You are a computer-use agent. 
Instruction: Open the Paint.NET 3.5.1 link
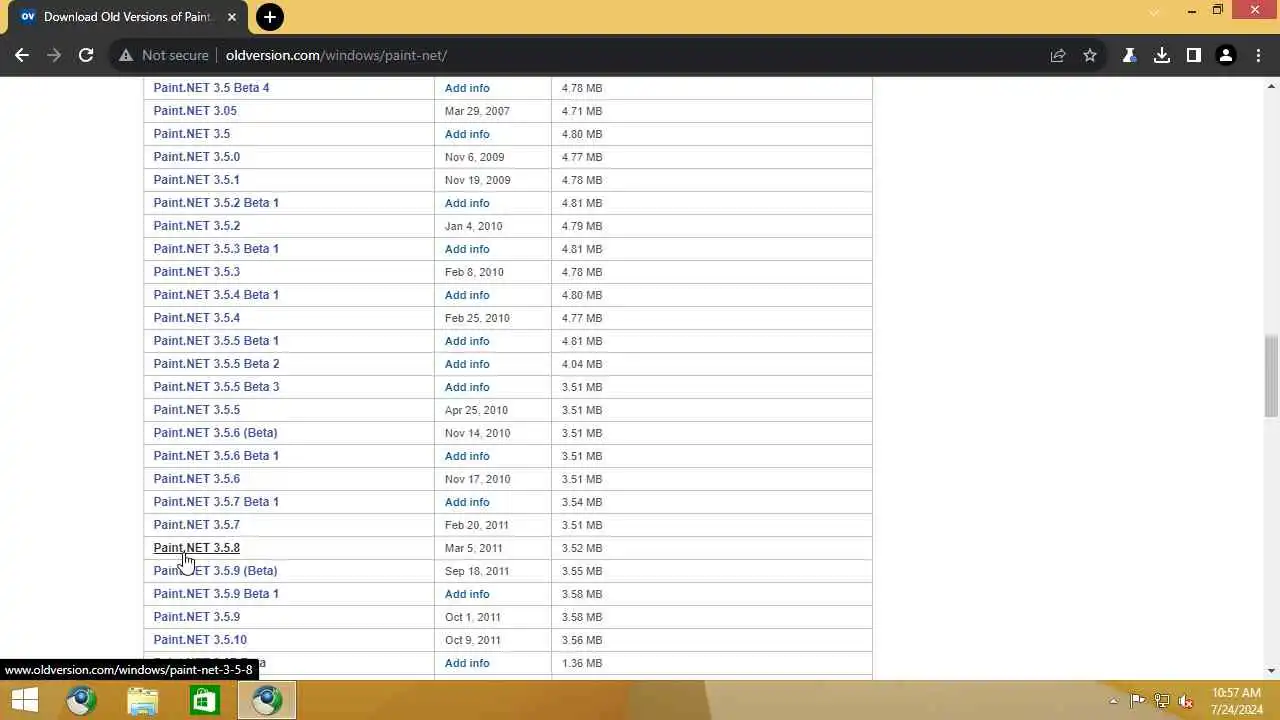tap(196, 180)
